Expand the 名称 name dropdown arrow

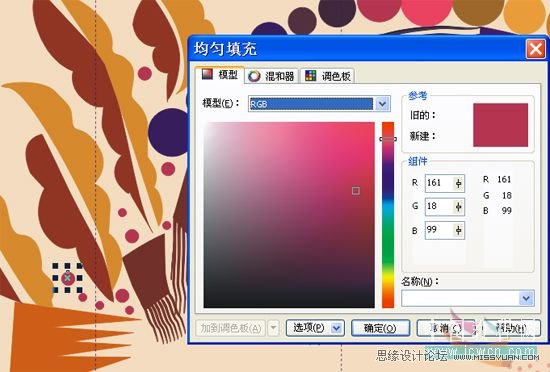pos(526,298)
